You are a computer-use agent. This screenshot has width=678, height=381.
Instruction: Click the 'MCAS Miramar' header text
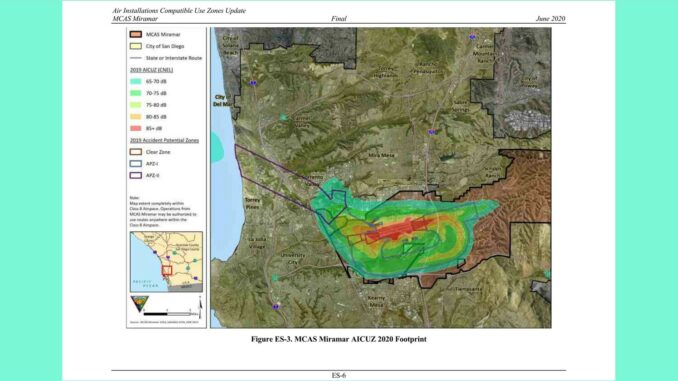(x=135, y=19)
